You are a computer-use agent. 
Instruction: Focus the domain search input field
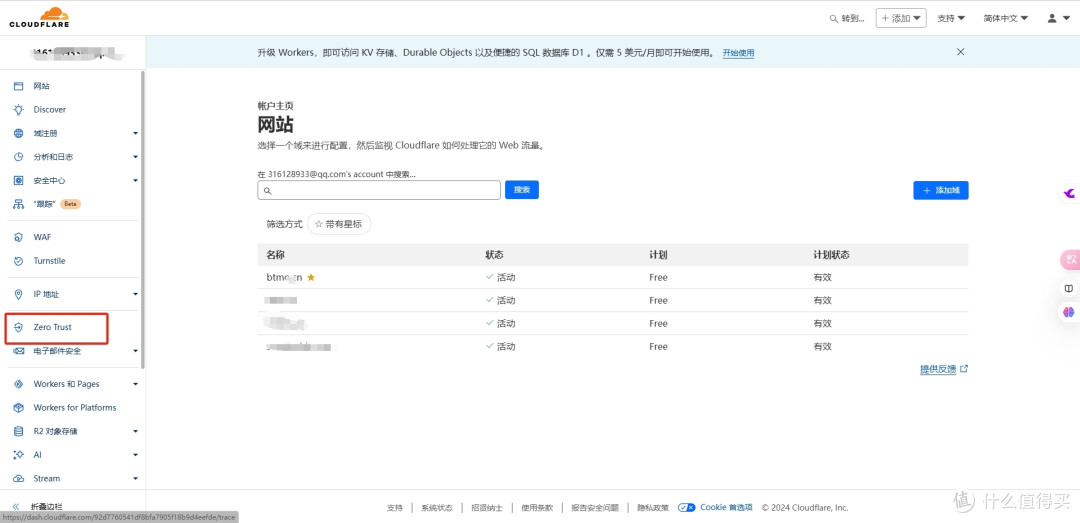(x=379, y=190)
